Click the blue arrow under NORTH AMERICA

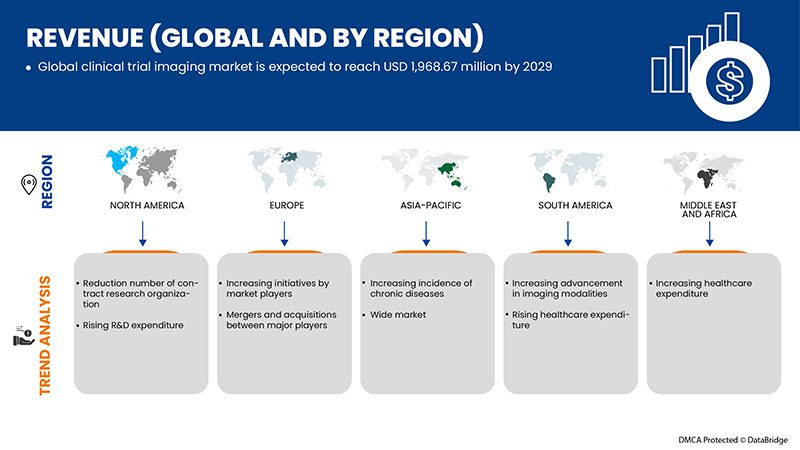[141, 233]
